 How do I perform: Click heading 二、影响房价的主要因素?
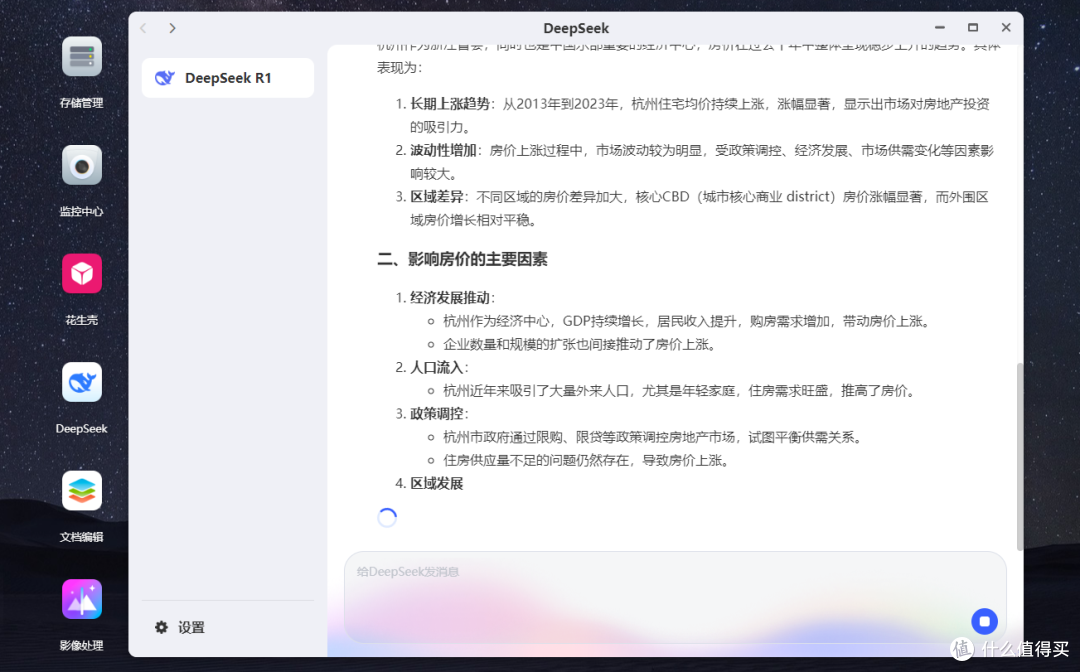462,260
